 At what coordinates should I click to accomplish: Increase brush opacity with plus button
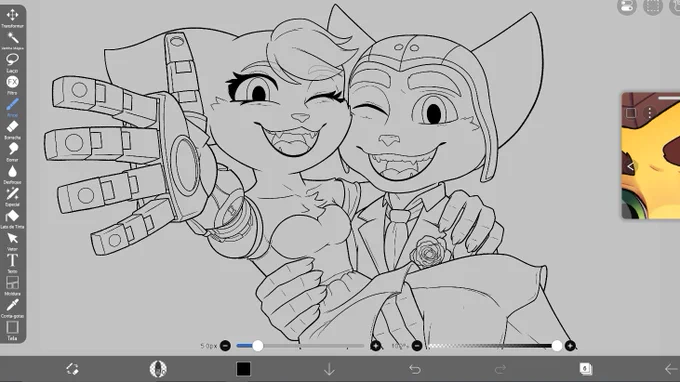[570, 346]
